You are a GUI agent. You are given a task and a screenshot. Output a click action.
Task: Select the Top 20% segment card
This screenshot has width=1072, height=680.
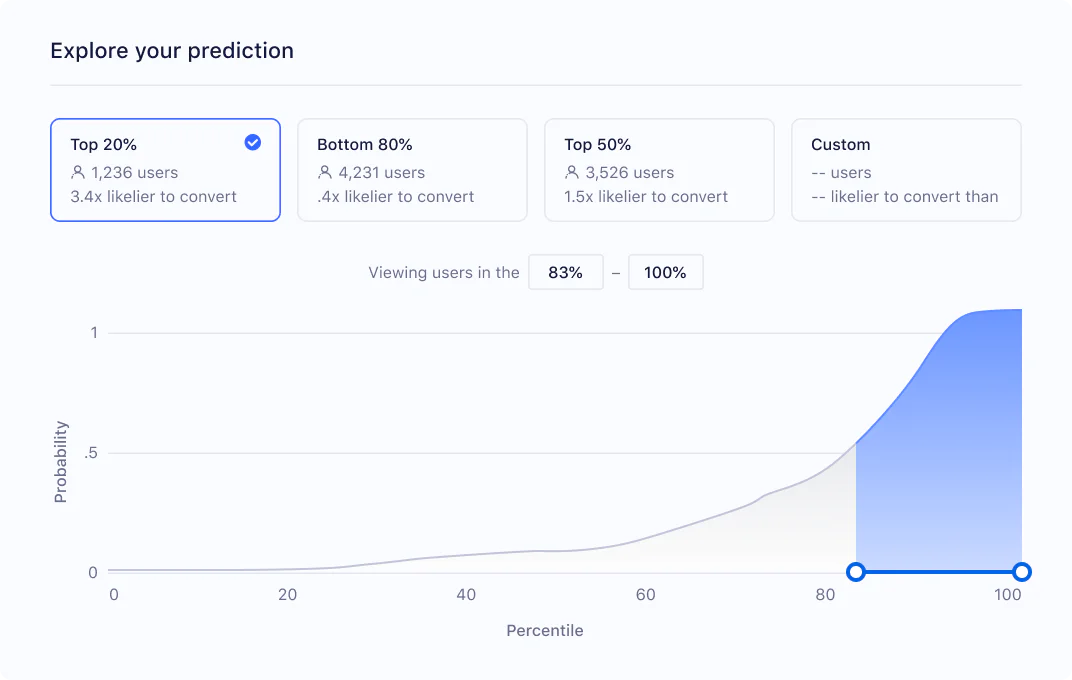[x=165, y=170]
